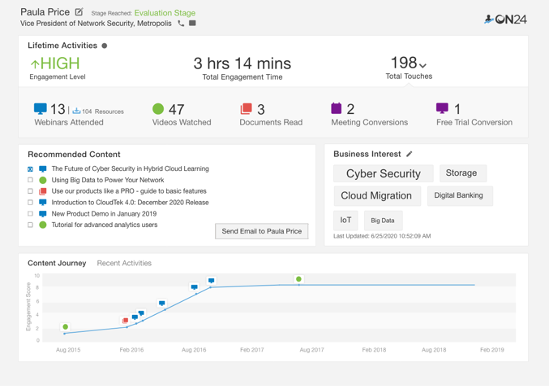Uncheck Future of Cyber Security checkbox
The height and width of the screenshot is (388, 549).
pyautogui.click(x=30, y=169)
